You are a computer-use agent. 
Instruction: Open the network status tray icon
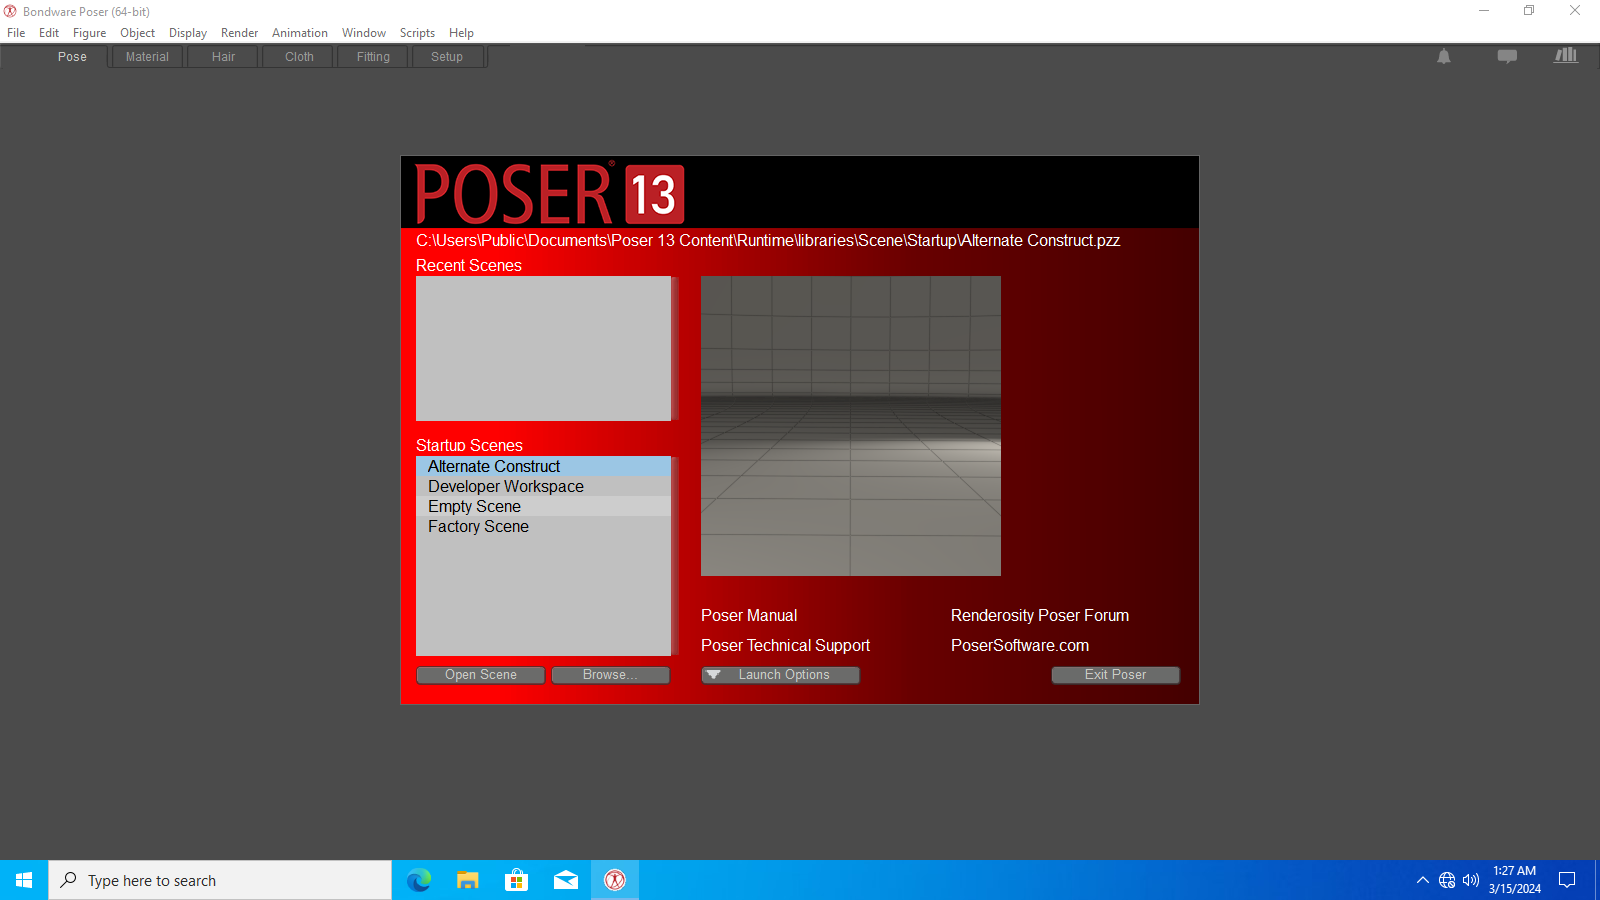point(1447,880)
